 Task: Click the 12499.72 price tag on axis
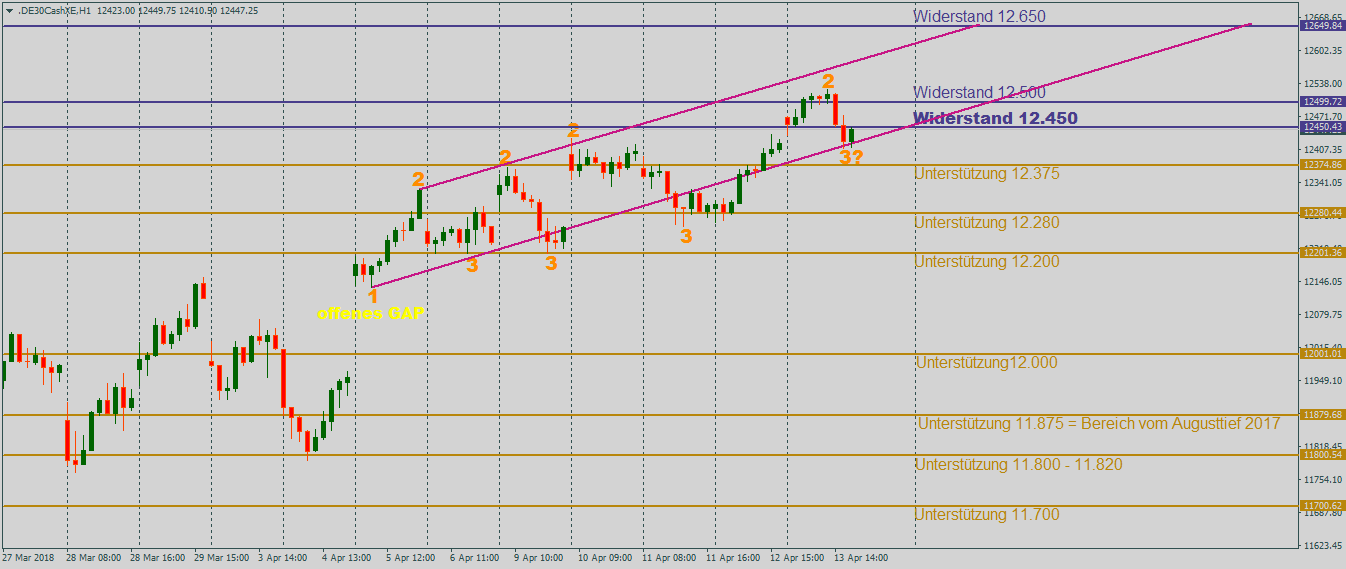[1322, 102]
